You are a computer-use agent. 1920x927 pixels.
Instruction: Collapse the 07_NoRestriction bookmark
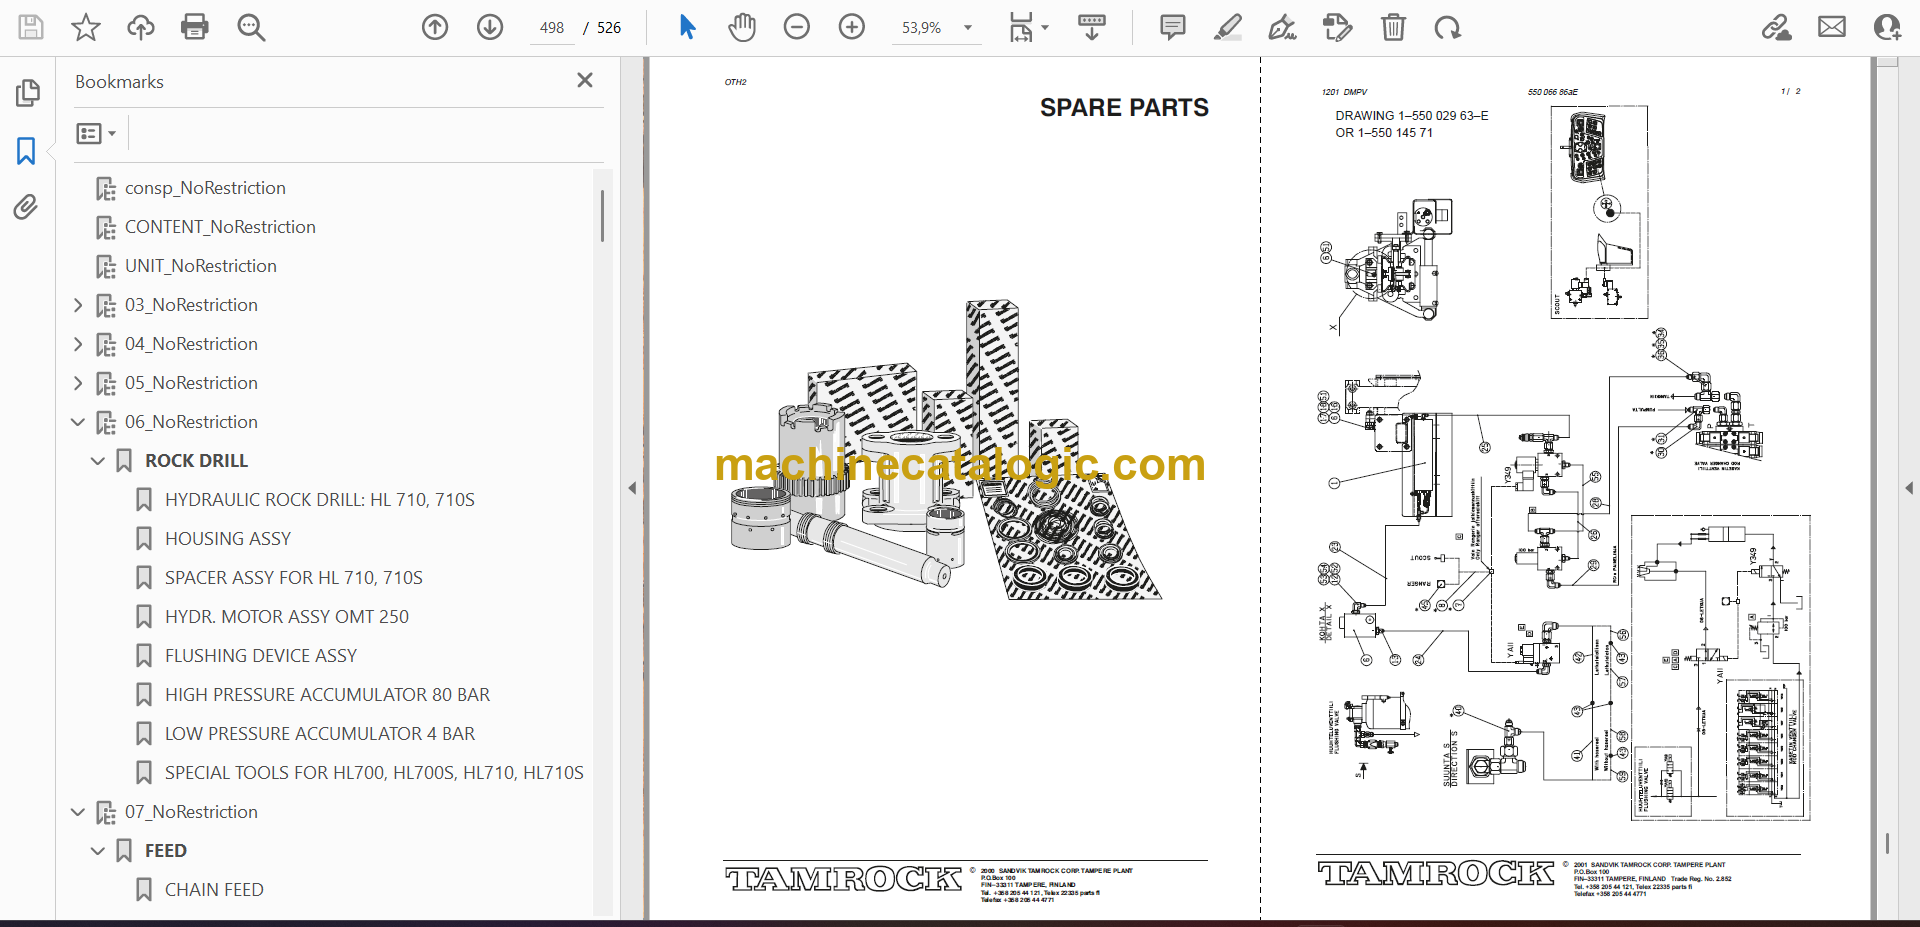[78, 812]
